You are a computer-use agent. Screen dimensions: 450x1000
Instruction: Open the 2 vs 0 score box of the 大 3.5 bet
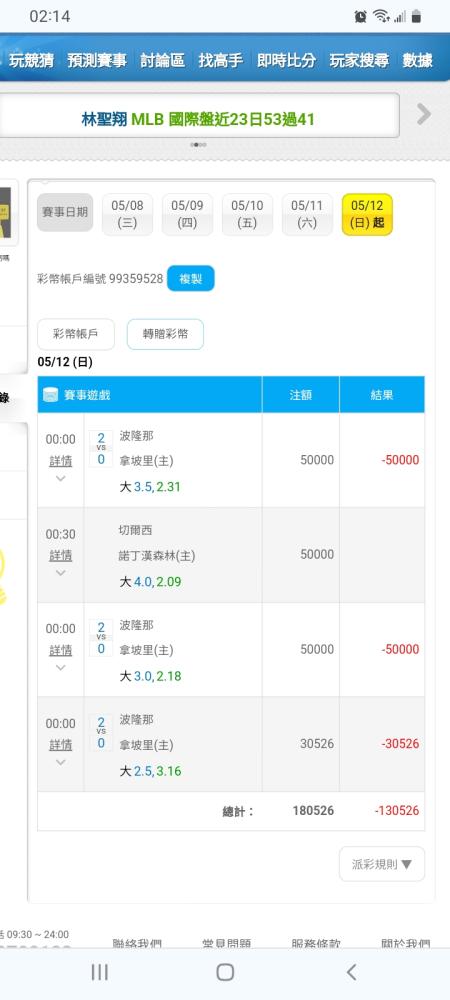tap(101, 449)
